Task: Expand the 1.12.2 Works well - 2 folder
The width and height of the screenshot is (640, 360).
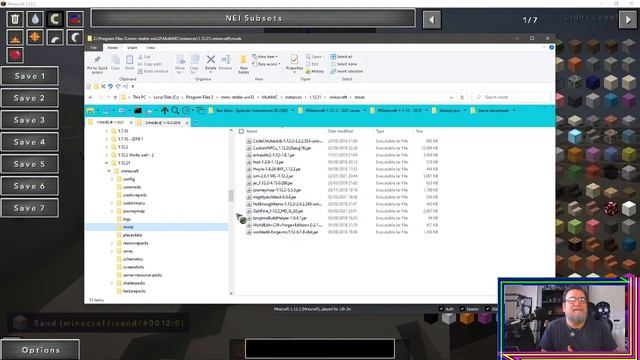Action: coord(107,155)
